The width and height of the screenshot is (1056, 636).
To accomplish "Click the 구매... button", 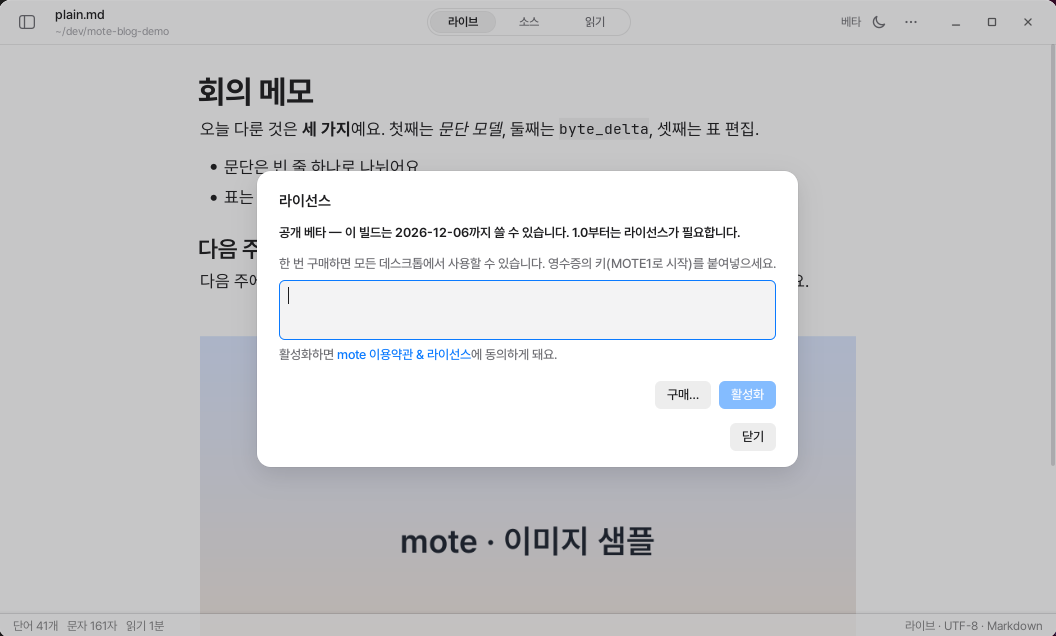I will point(683,395).
